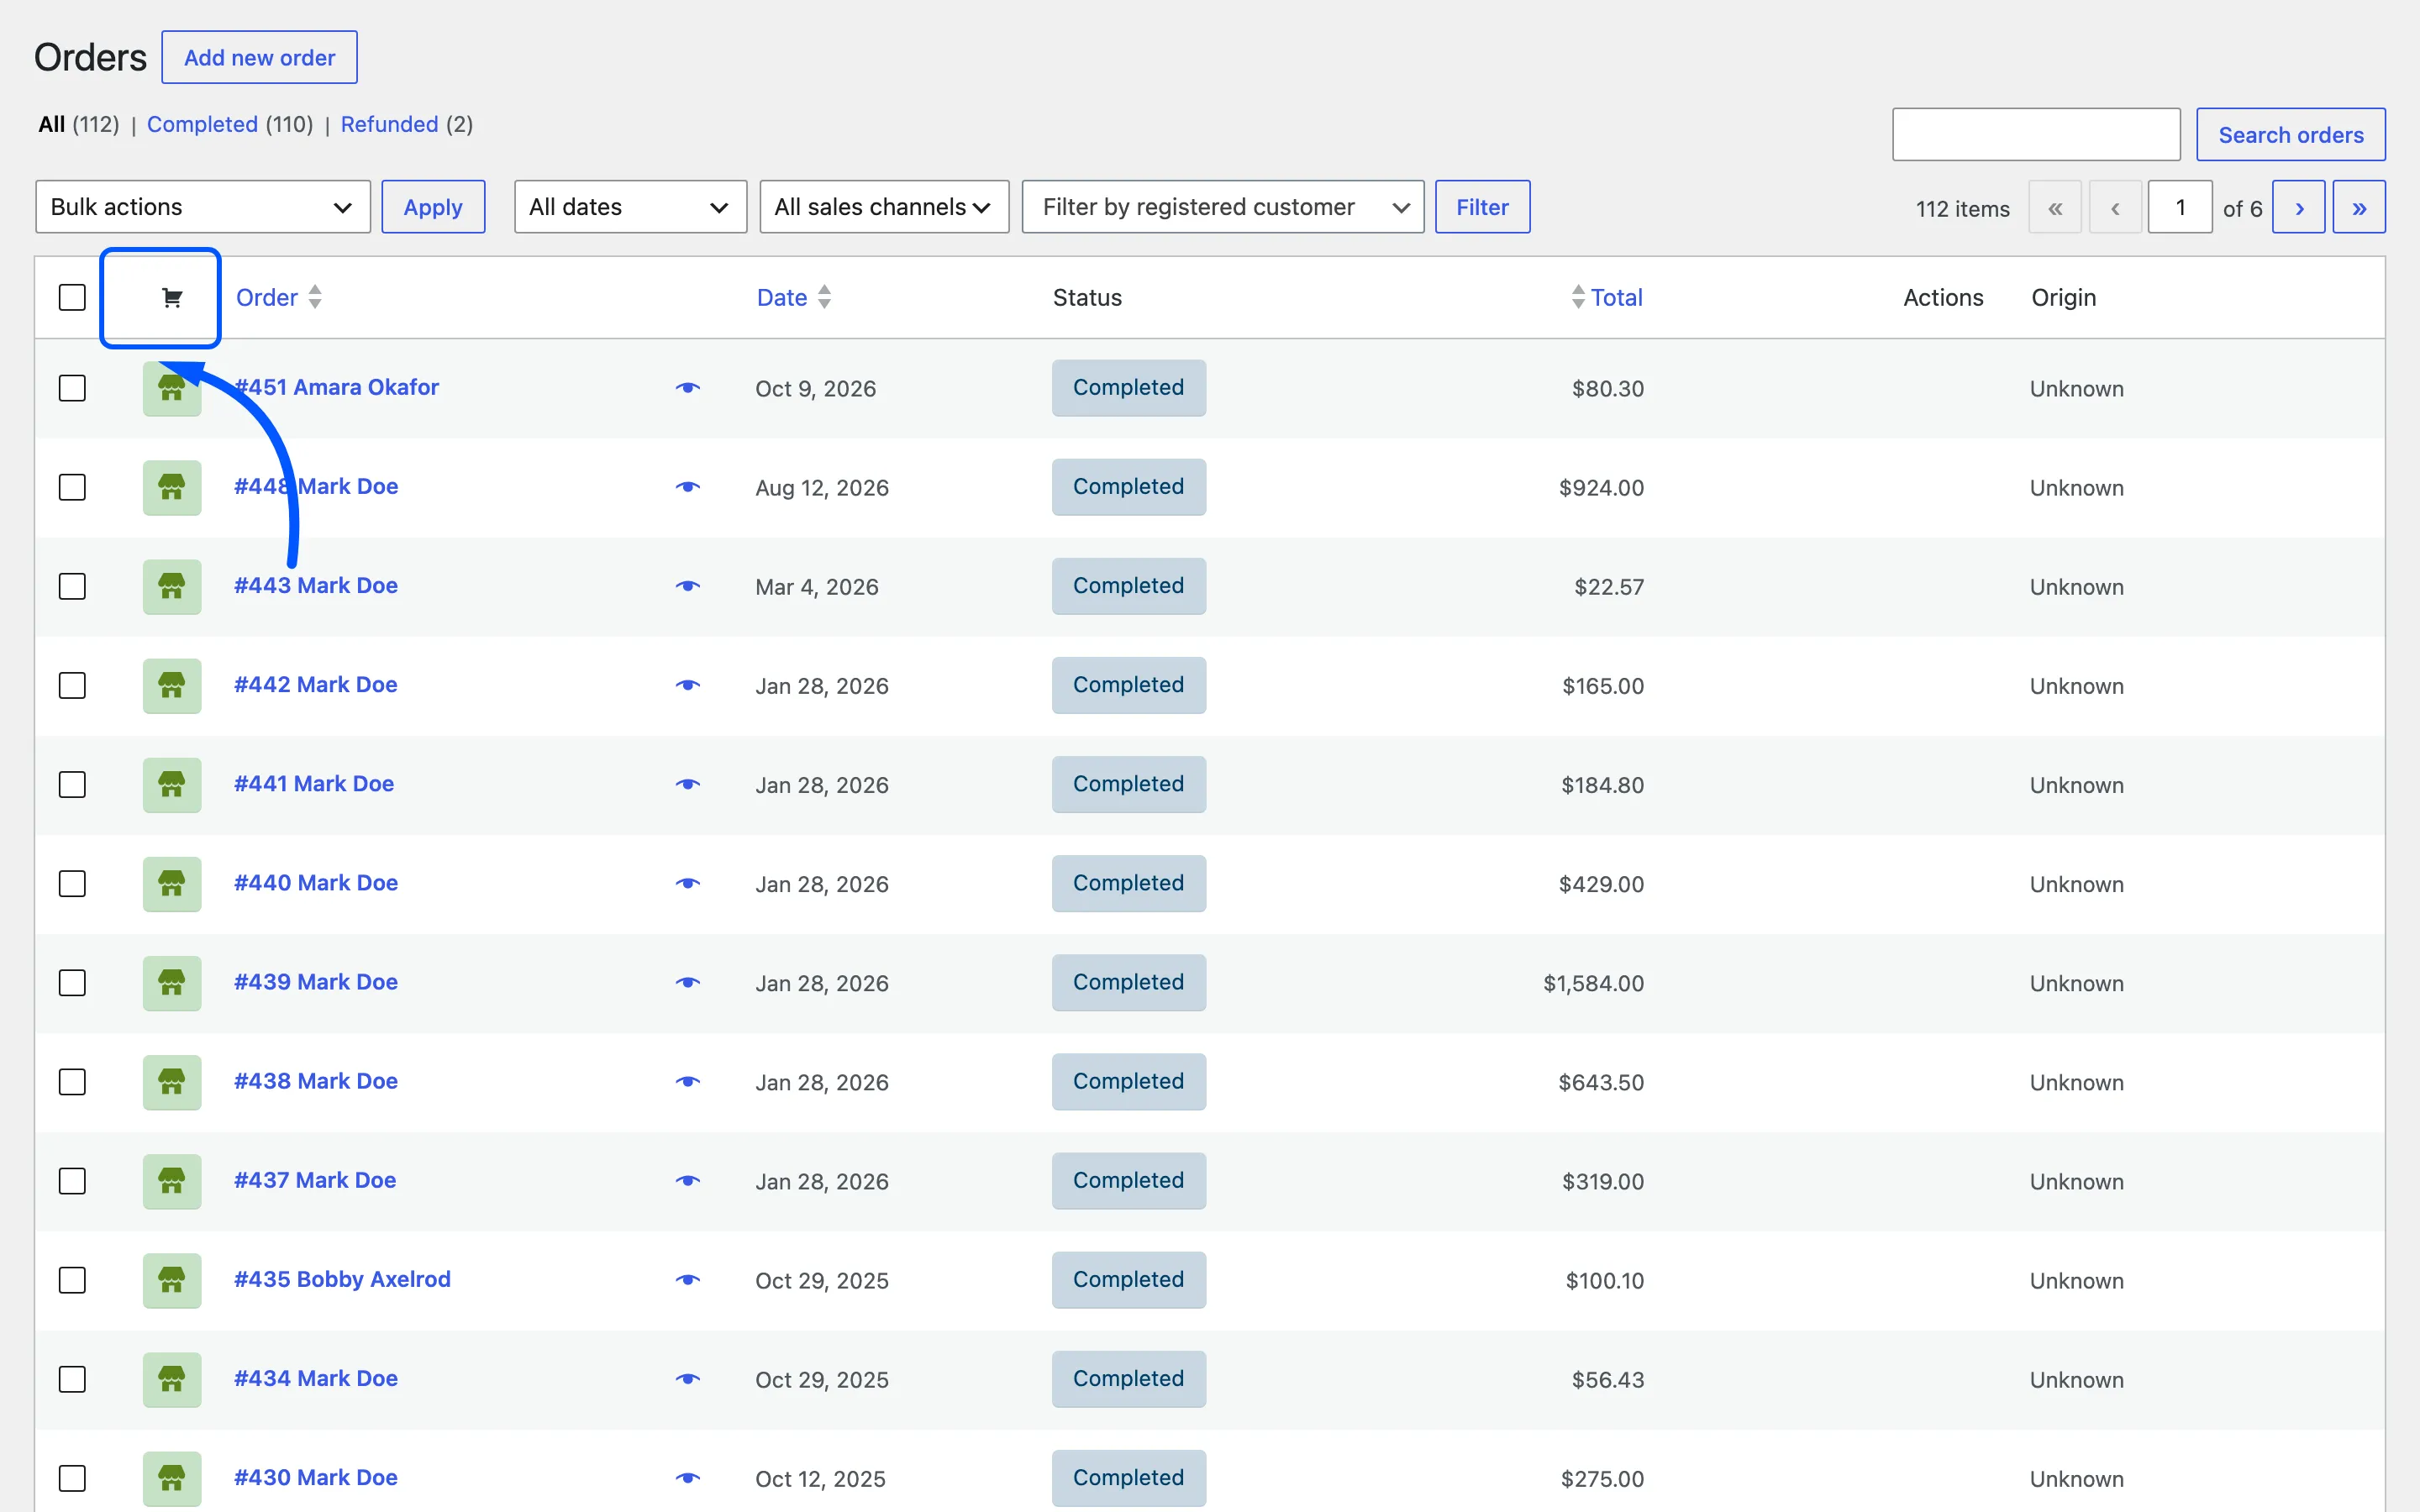This screenshot has height=1512, width=2420.
Task: Sort orders by Total column
Action: [x=1607, y=297]
